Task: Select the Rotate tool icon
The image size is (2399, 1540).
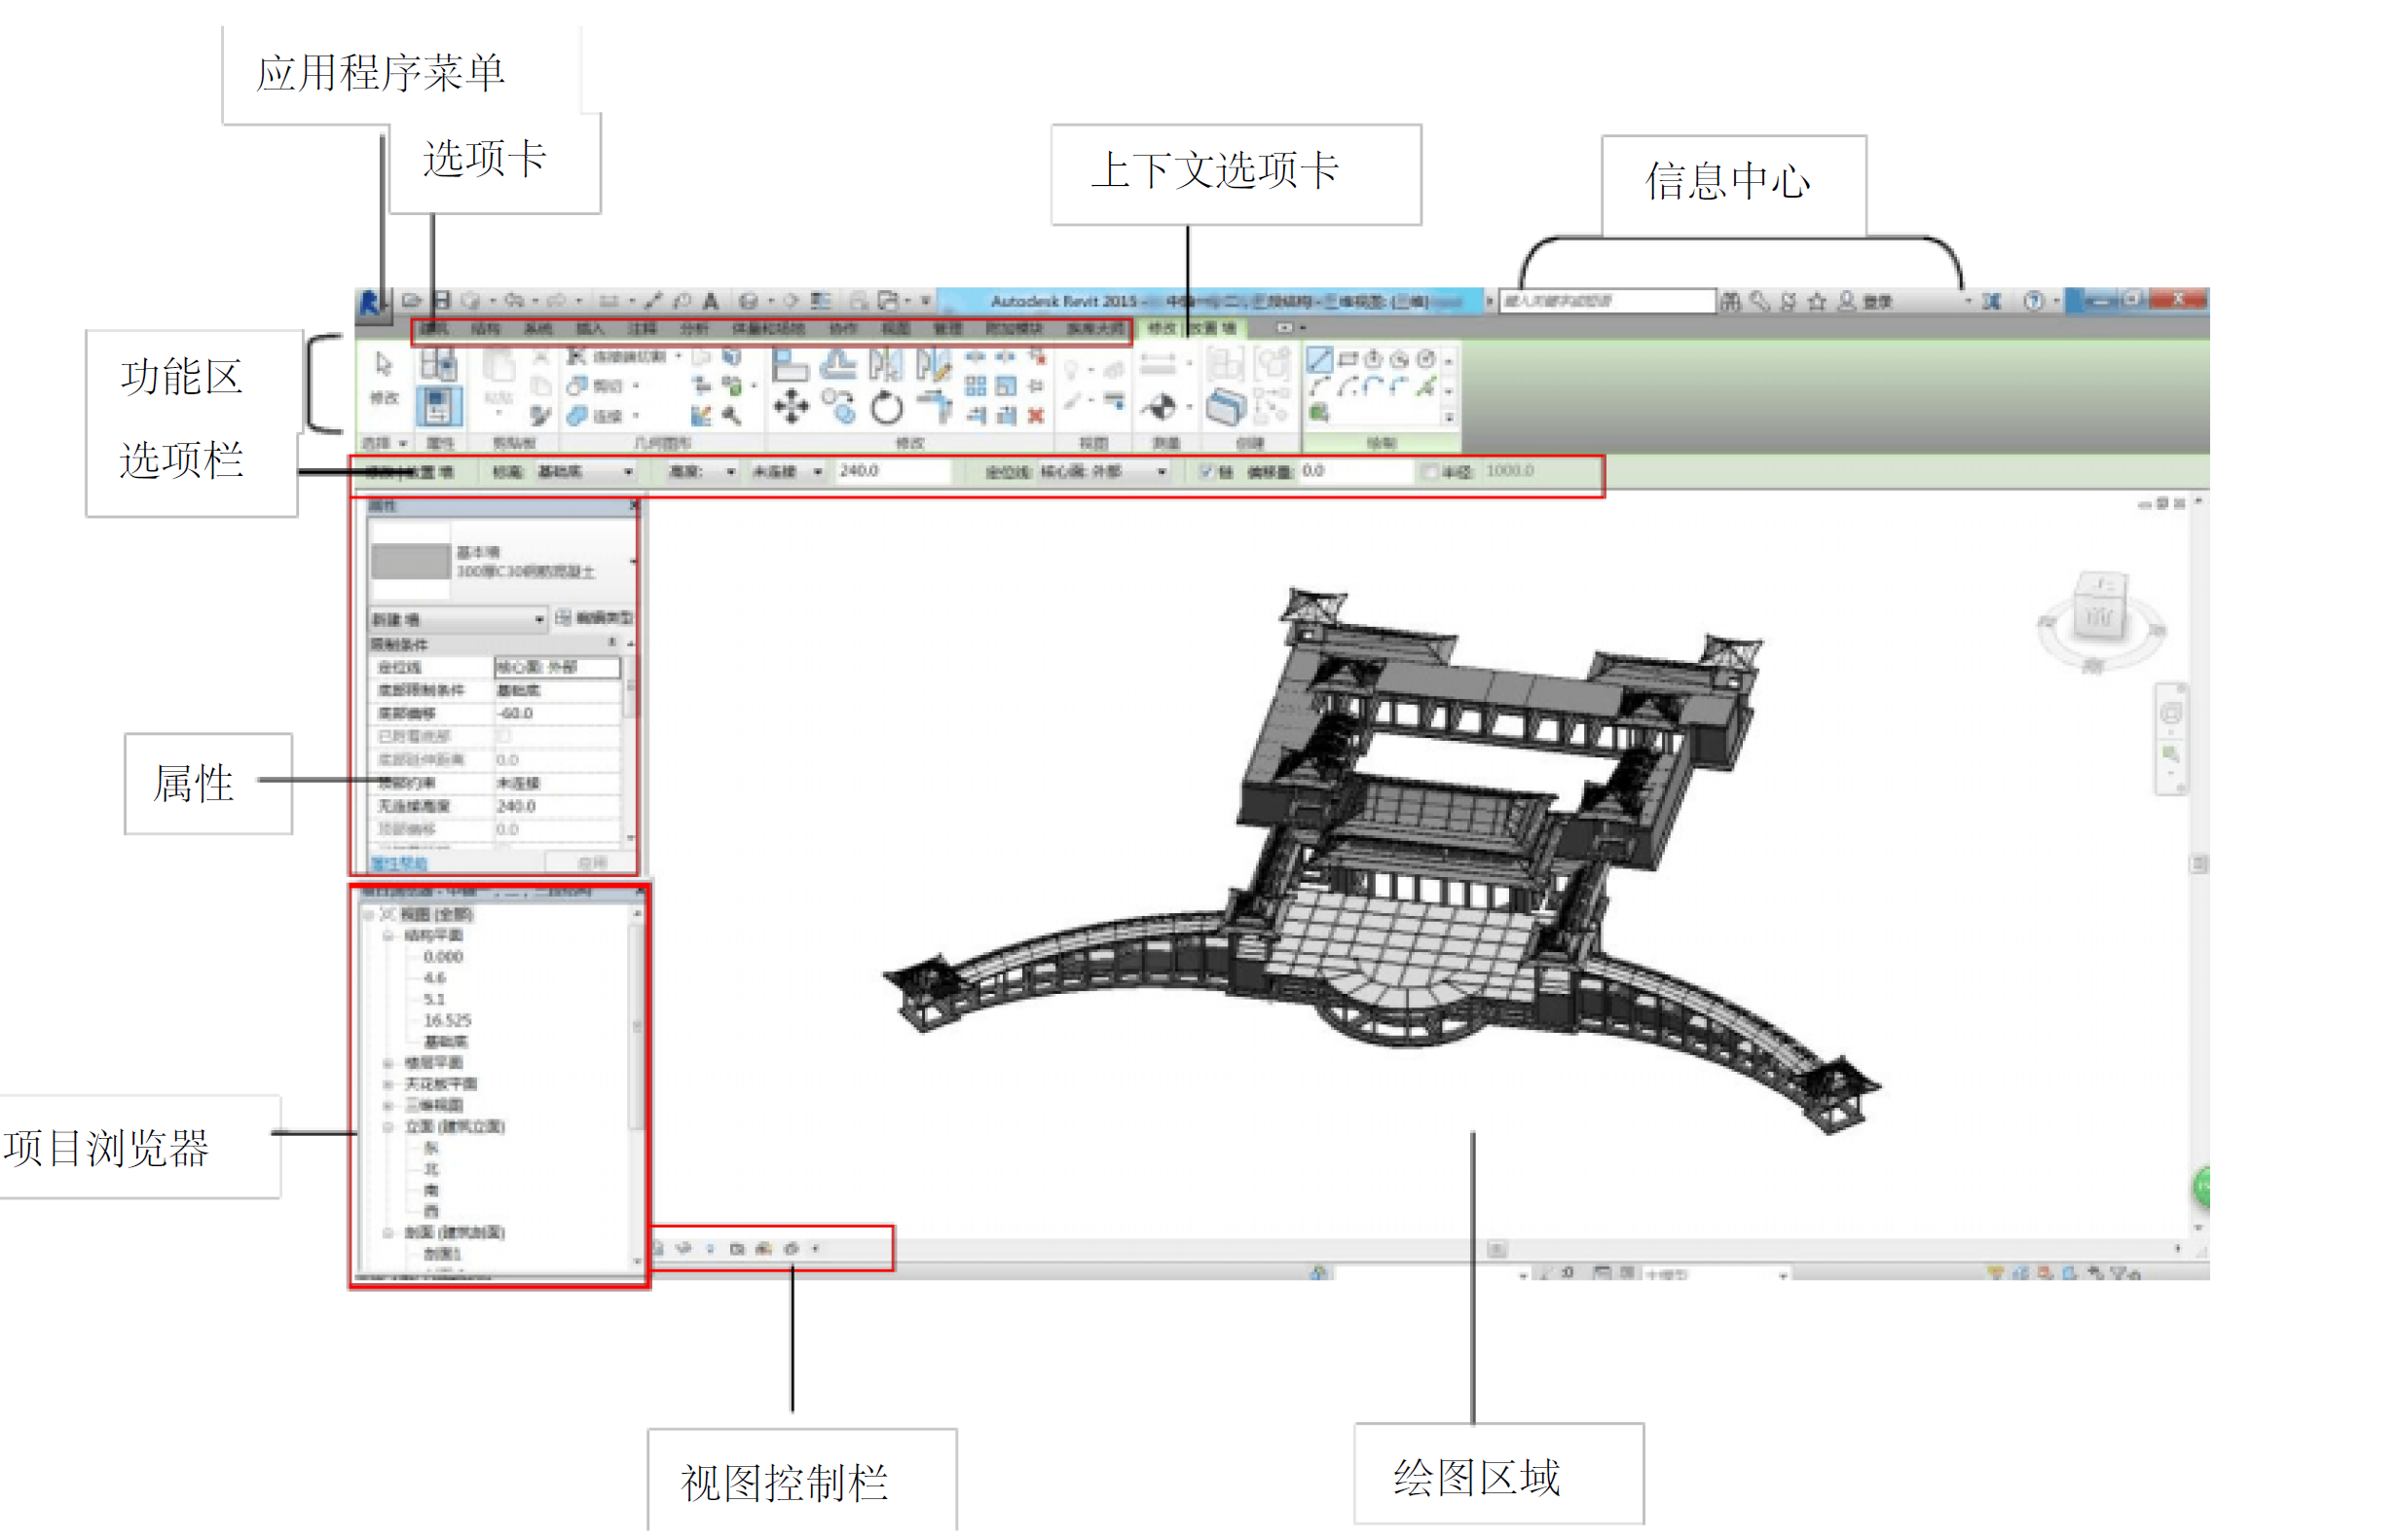Action: 887,408
